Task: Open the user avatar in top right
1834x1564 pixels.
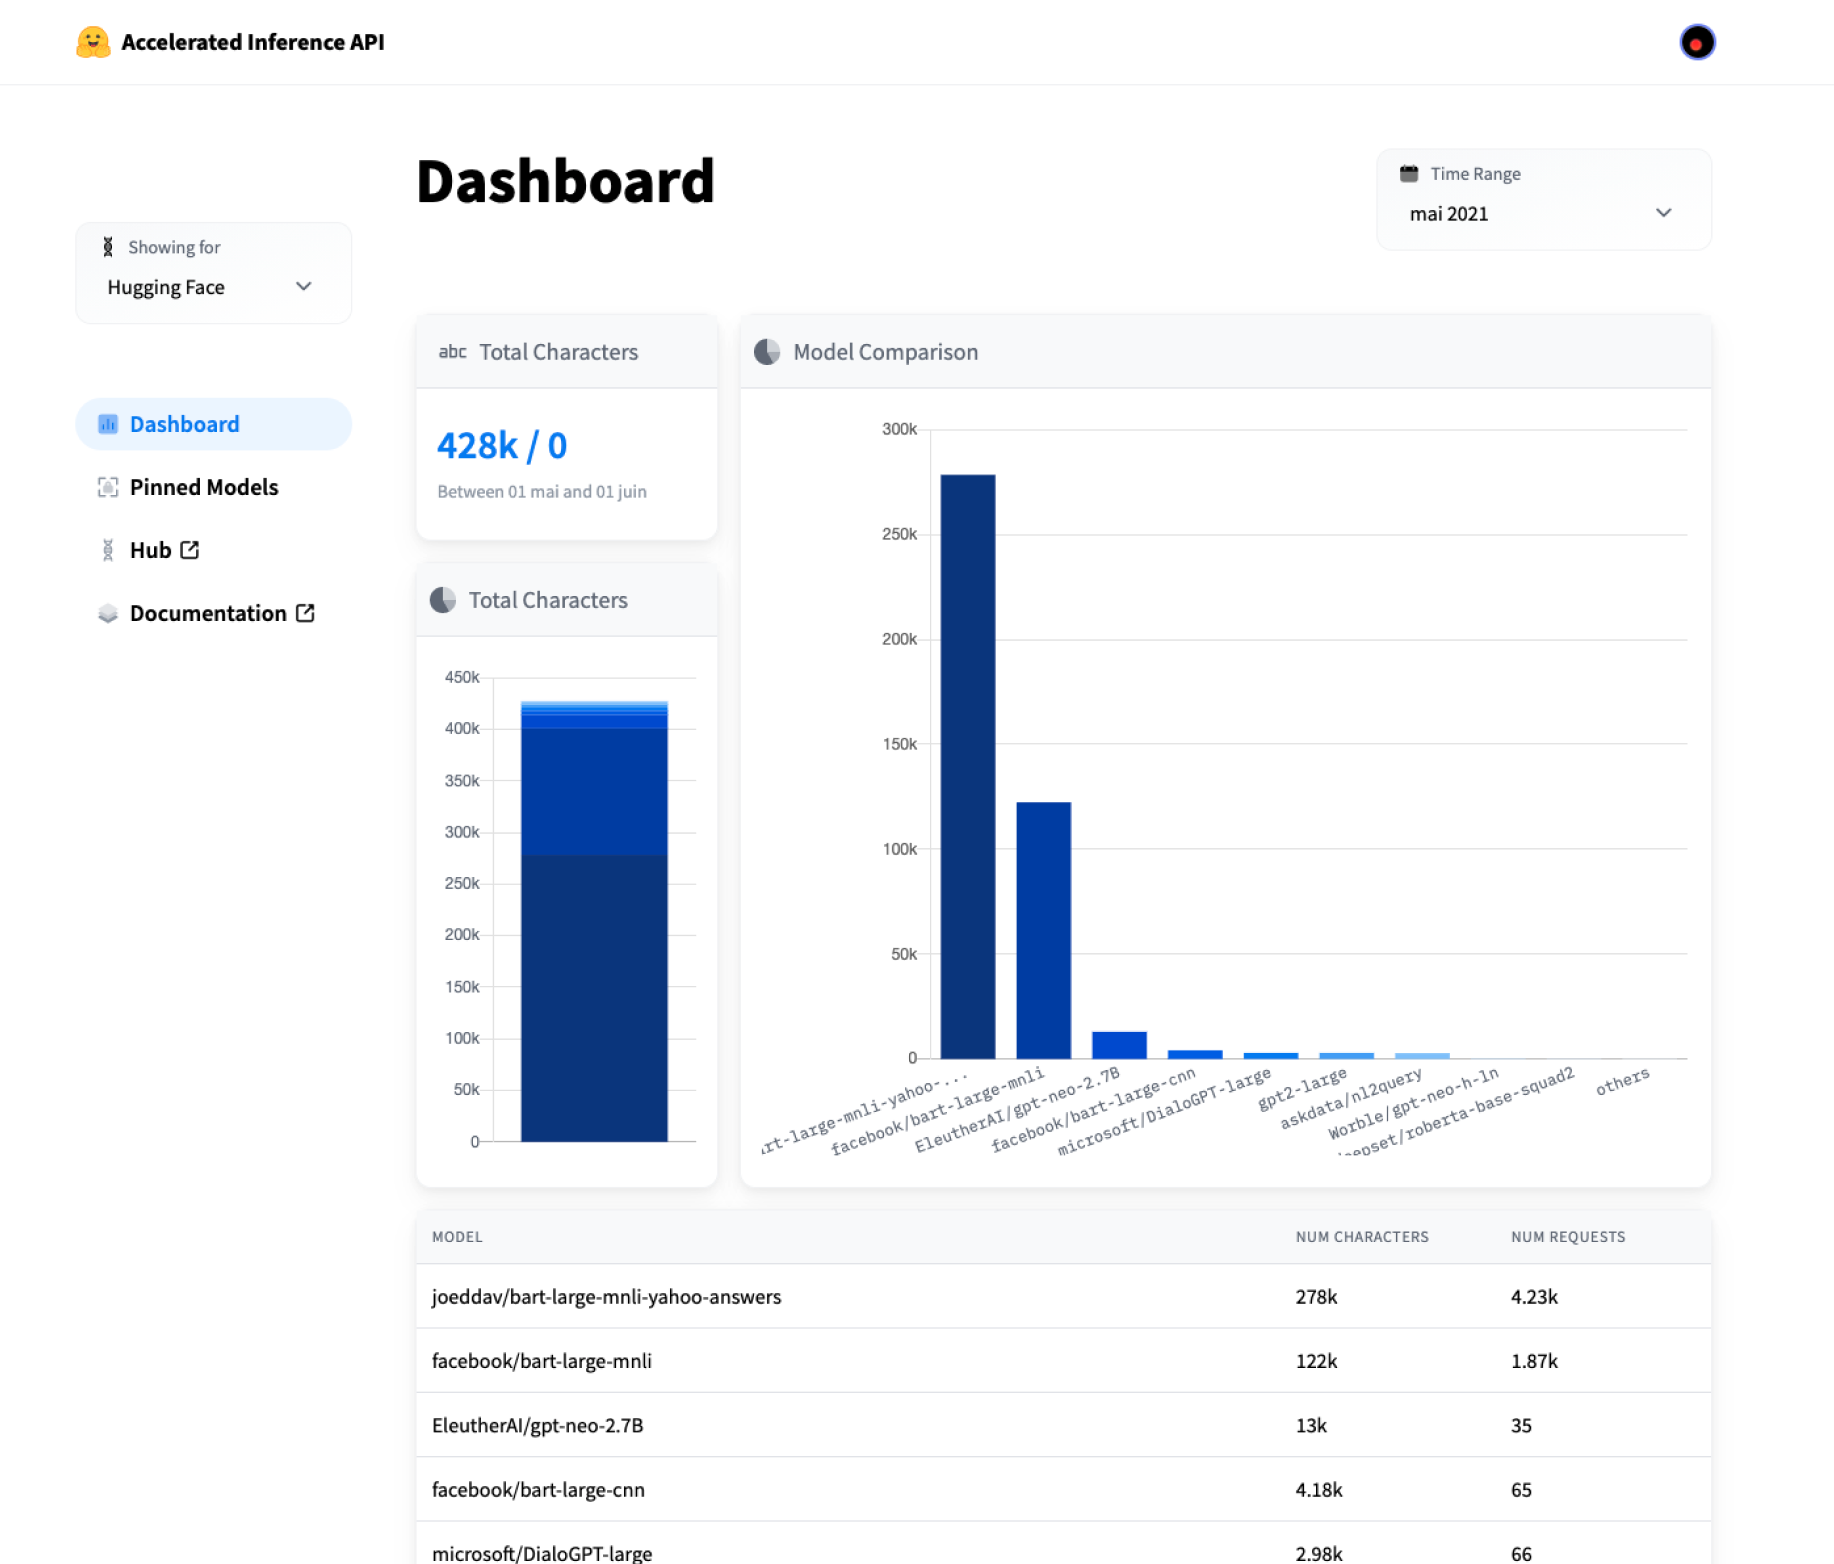Action: click(1697, 42)
